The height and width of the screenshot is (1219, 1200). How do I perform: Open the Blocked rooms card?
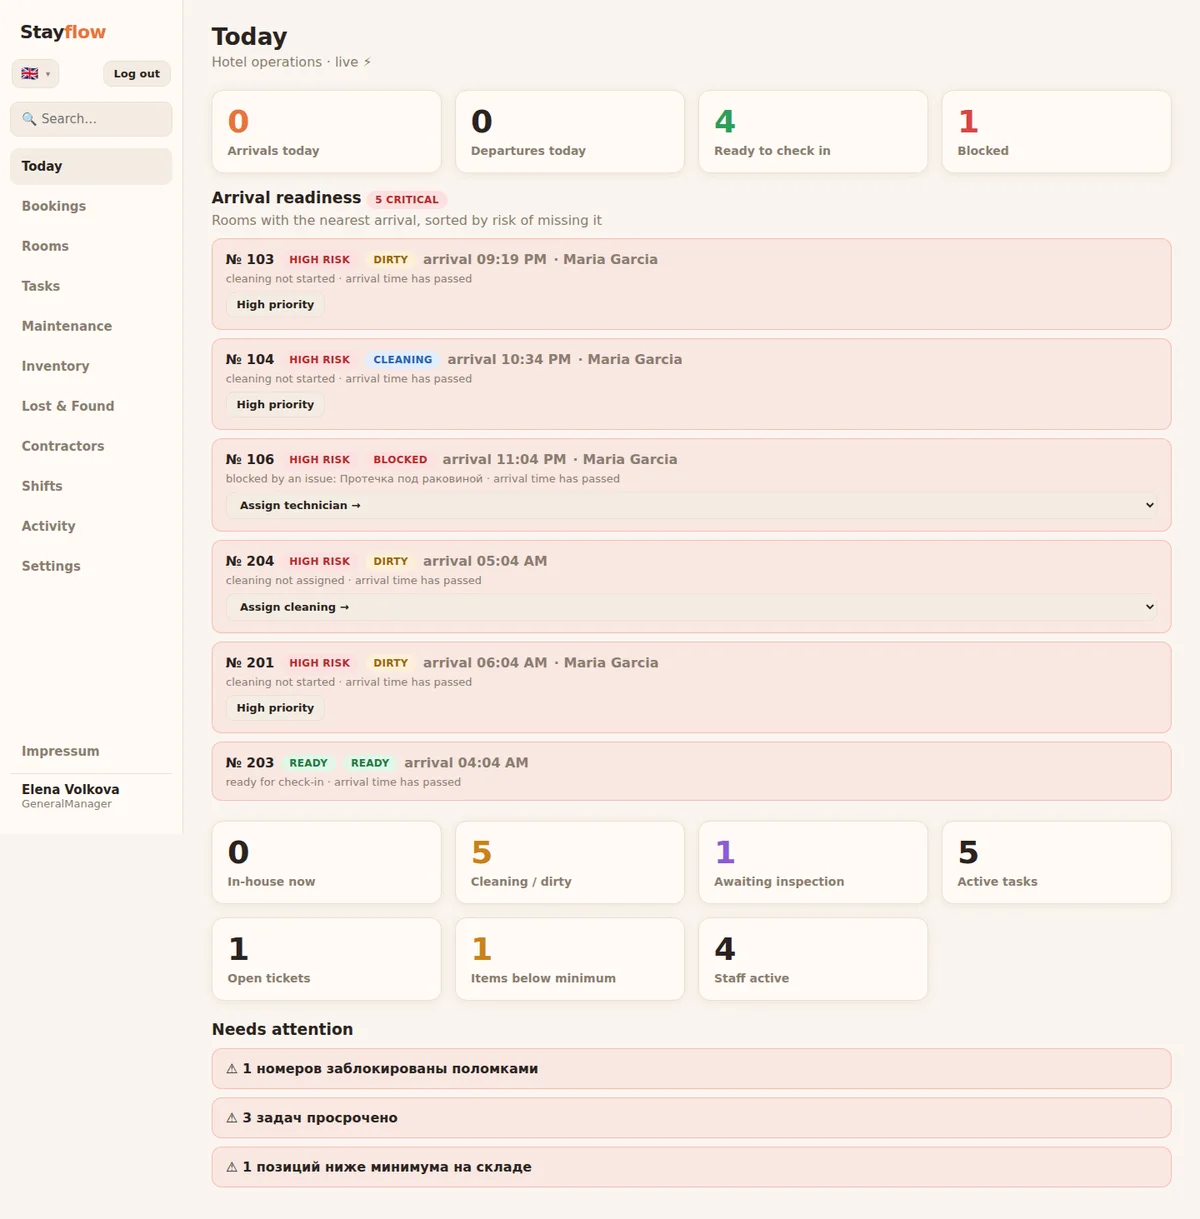1056,132
